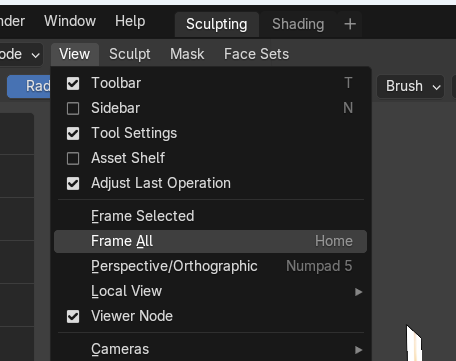Open the Mask menu
Viewport: 456px width, 361px height.
tap(187, 54)
